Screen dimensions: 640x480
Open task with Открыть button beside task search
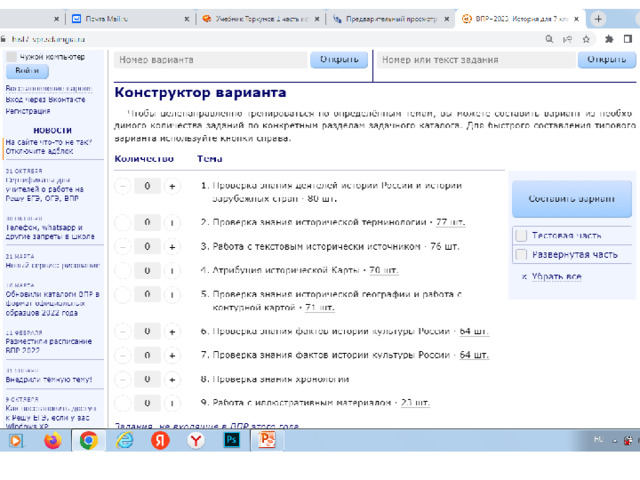607,60
